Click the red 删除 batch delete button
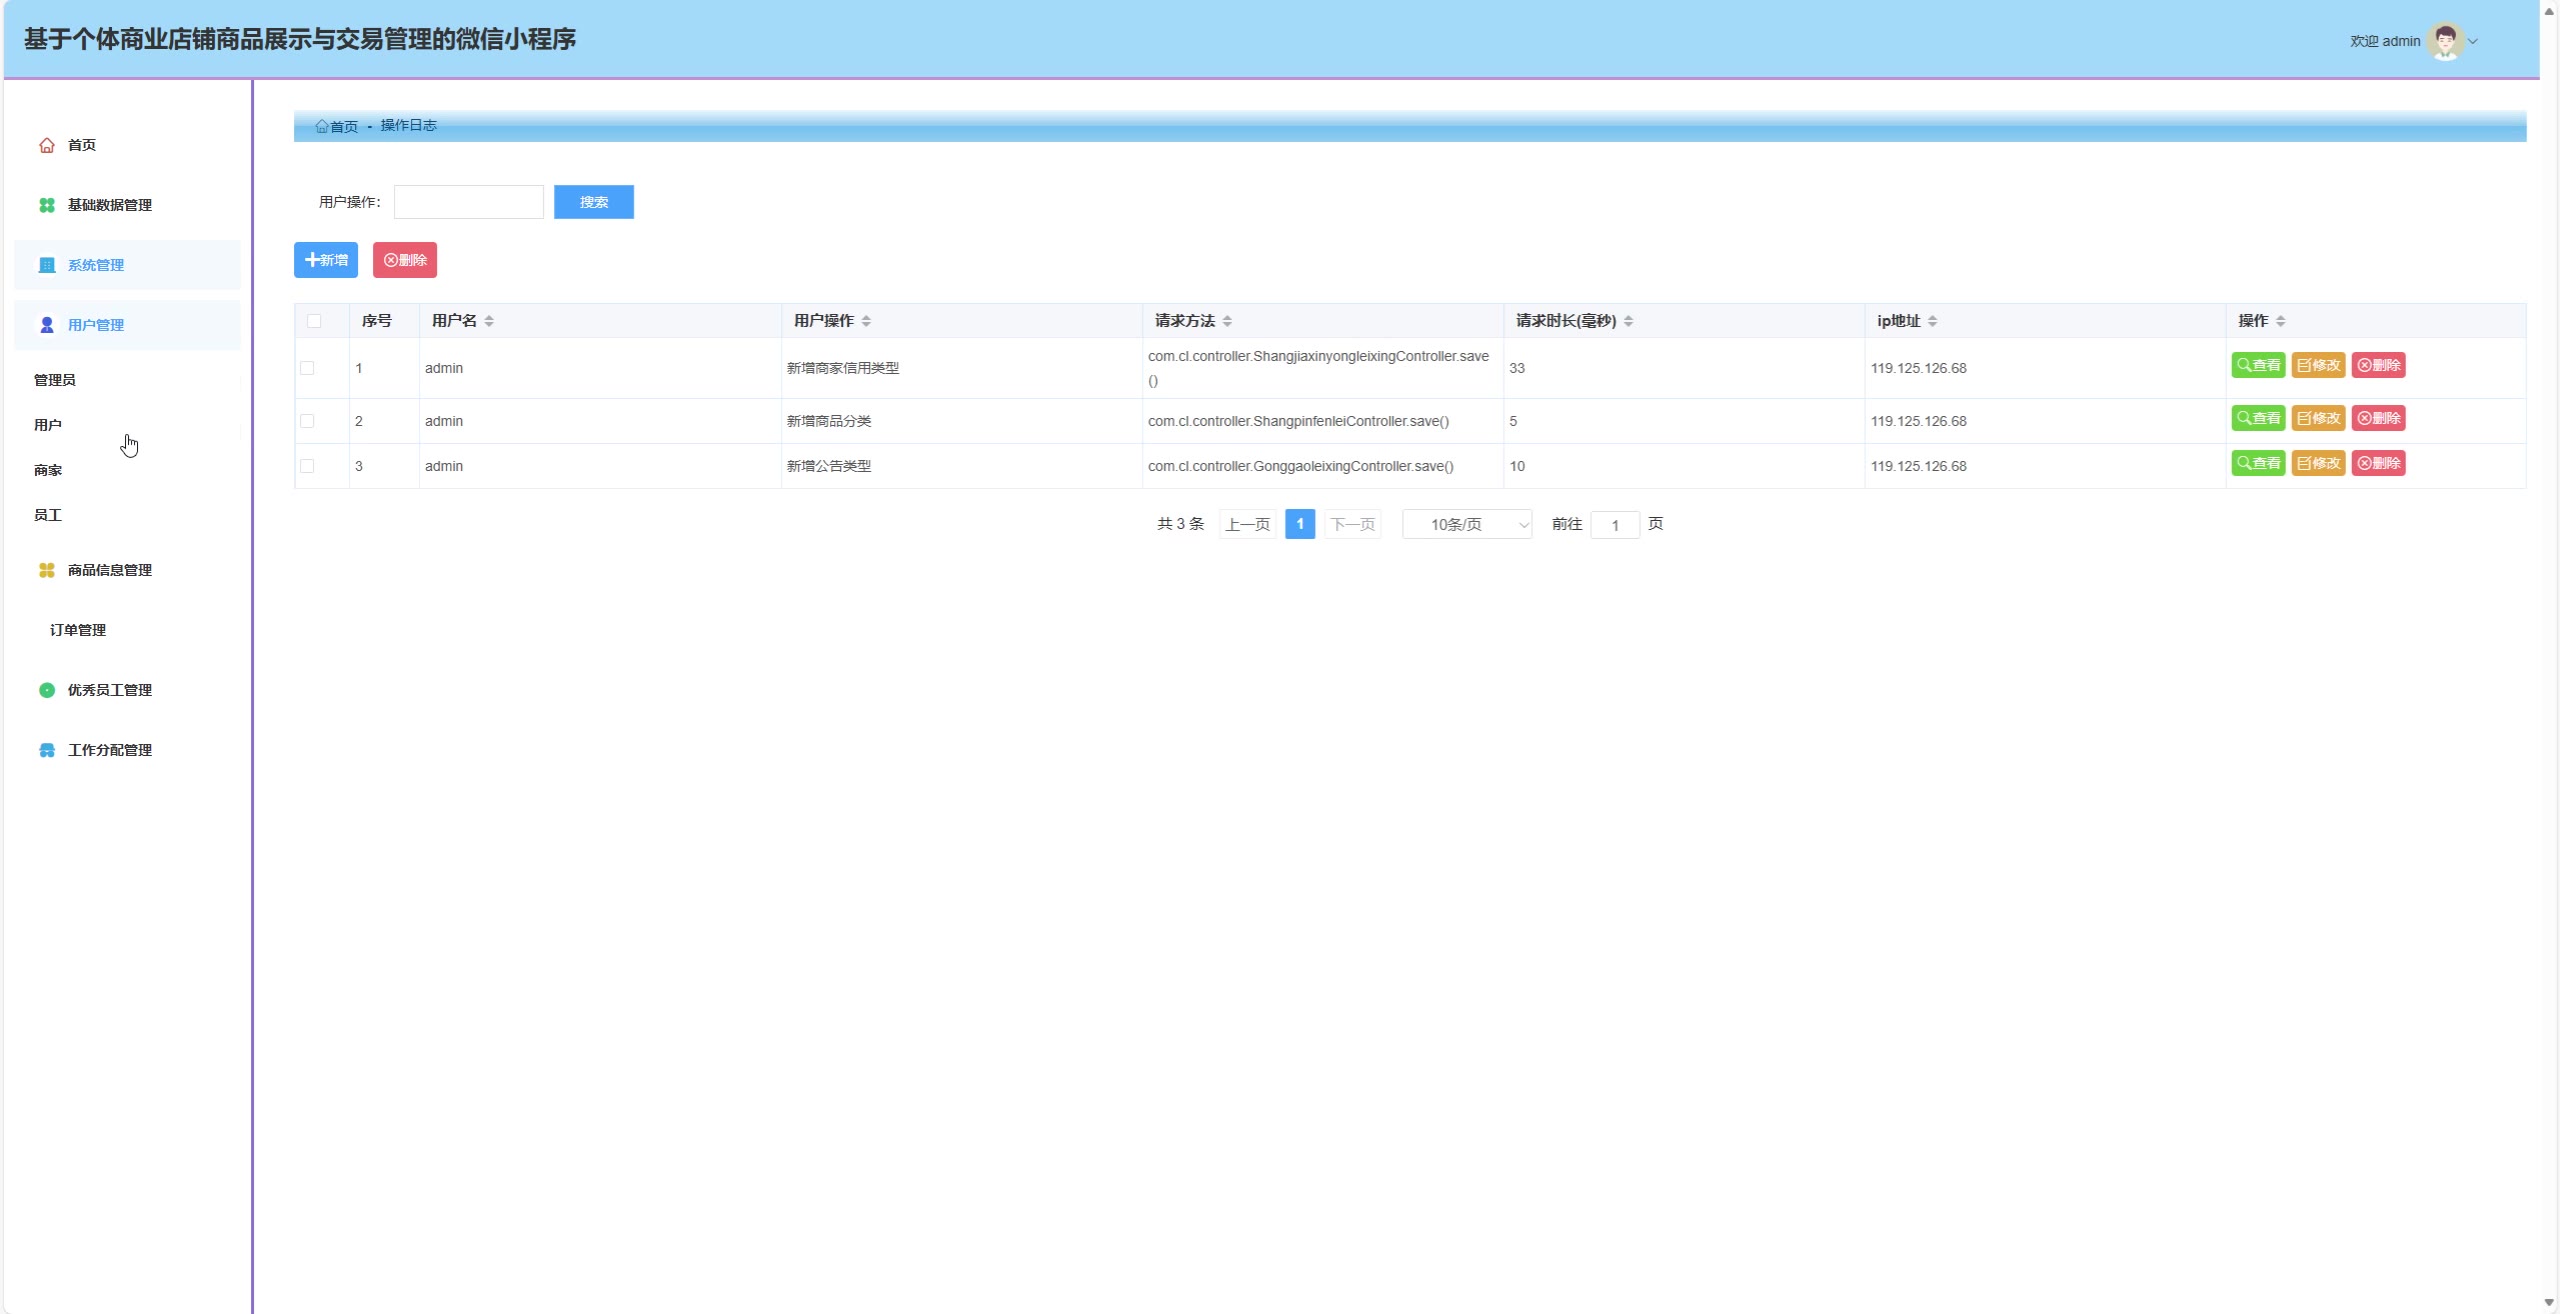The height and width of the screenshot is (1314, 2560). click(405, 260)
